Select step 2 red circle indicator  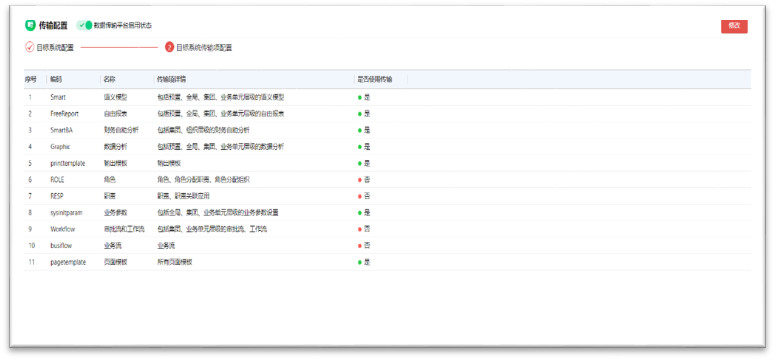click(x=170, y=48)
